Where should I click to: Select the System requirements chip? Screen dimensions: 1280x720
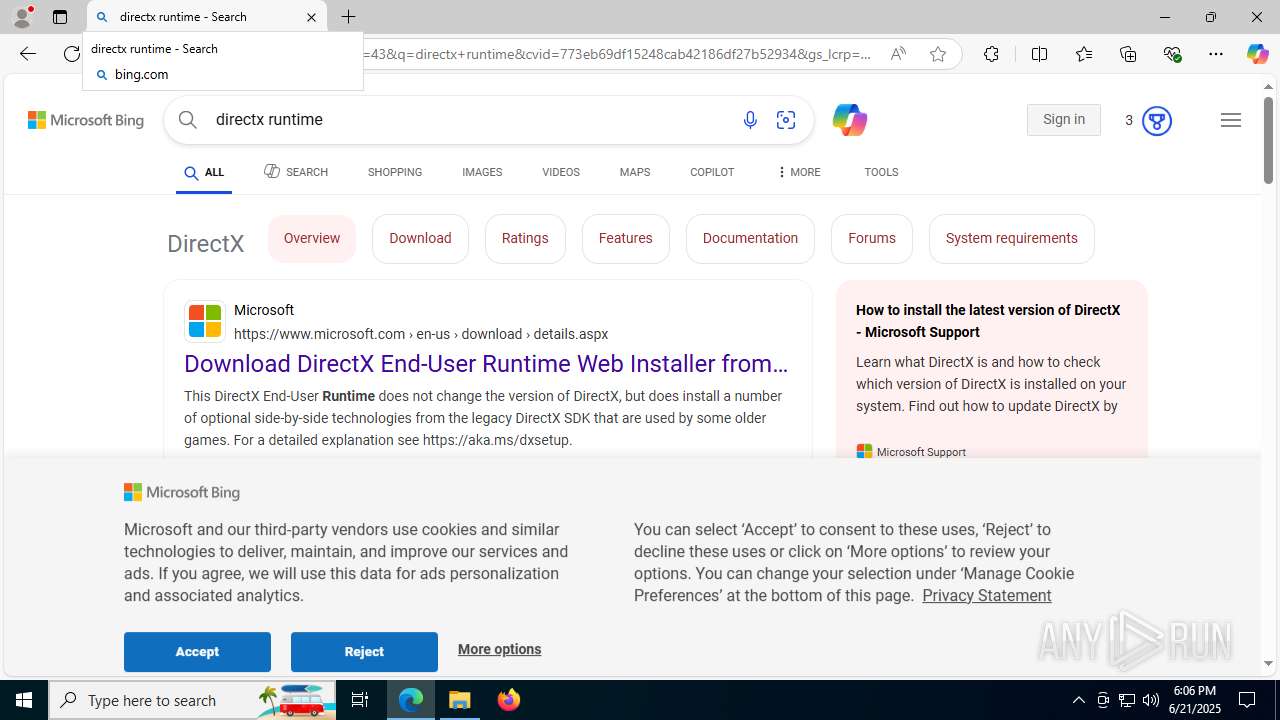tap(1012, 239)
